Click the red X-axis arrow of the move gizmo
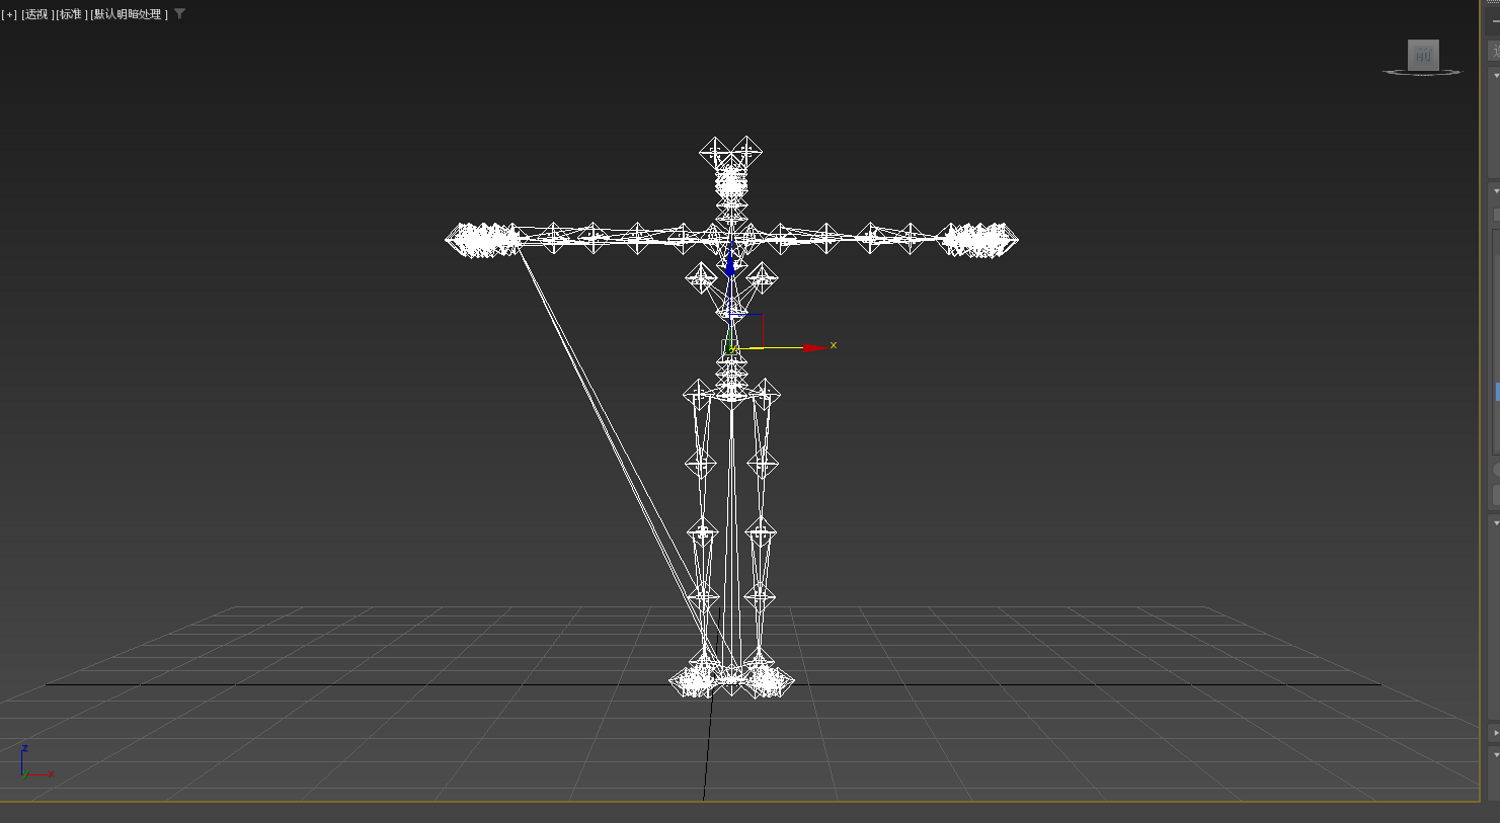This screenshot has height=823, width=1500. (814, 347)
